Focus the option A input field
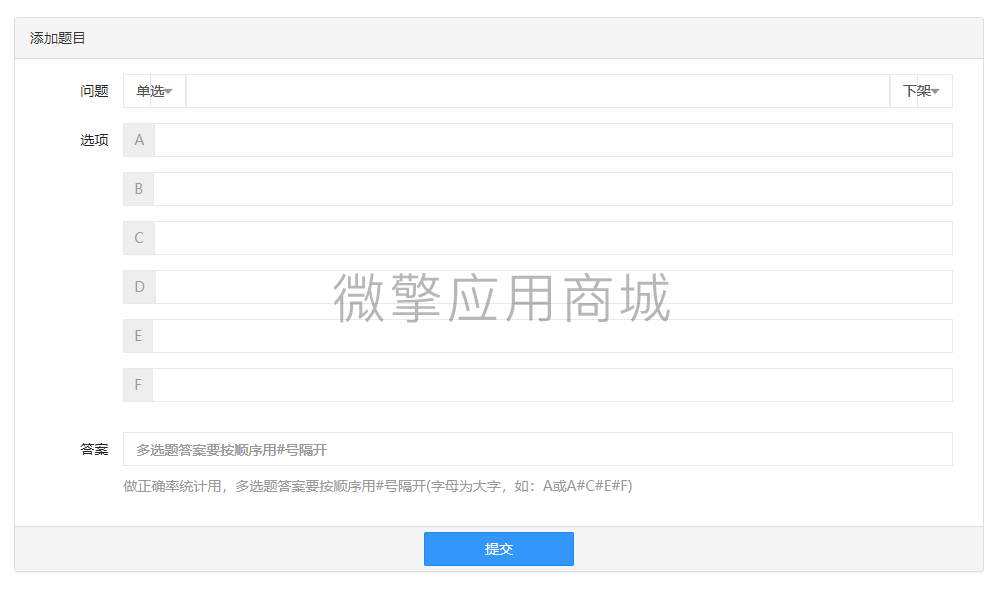This screenshot has width=1003, height=596. (553, 140)
